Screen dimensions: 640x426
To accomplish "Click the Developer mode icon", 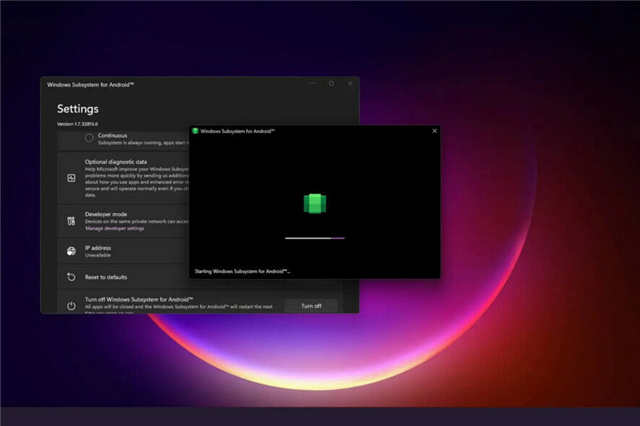I will pos(71,221).
